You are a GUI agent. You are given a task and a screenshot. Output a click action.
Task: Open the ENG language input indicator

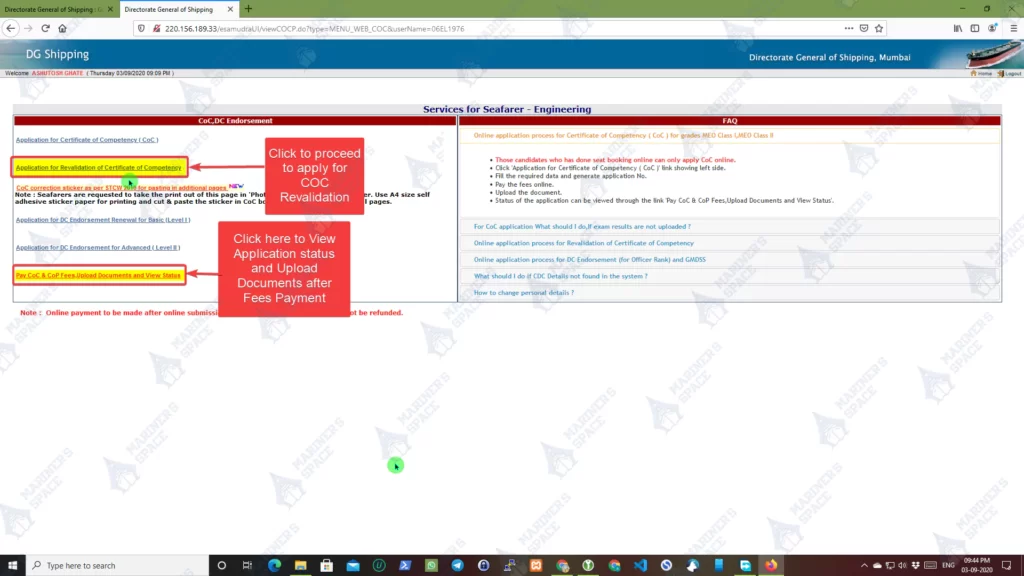click(948, 565)
